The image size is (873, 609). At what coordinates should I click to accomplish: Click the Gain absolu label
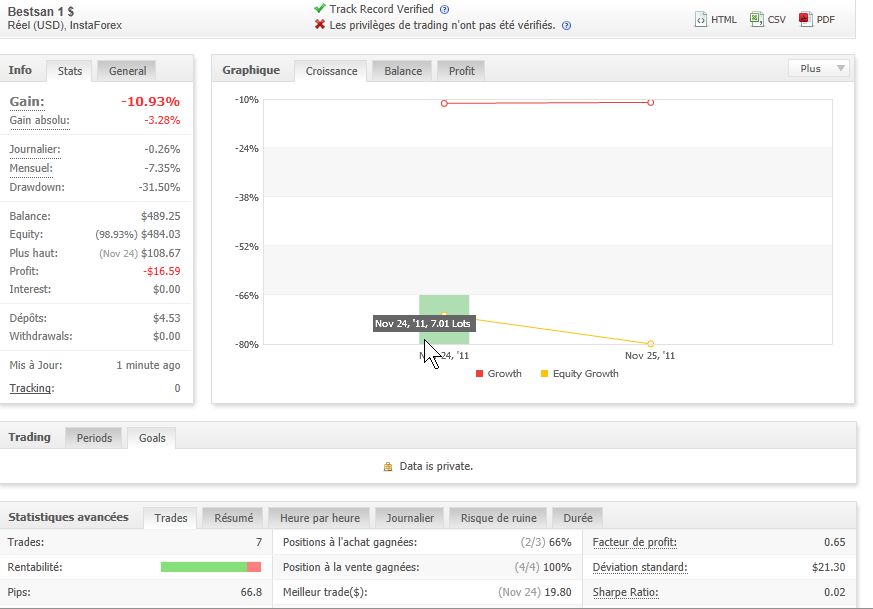40,120
